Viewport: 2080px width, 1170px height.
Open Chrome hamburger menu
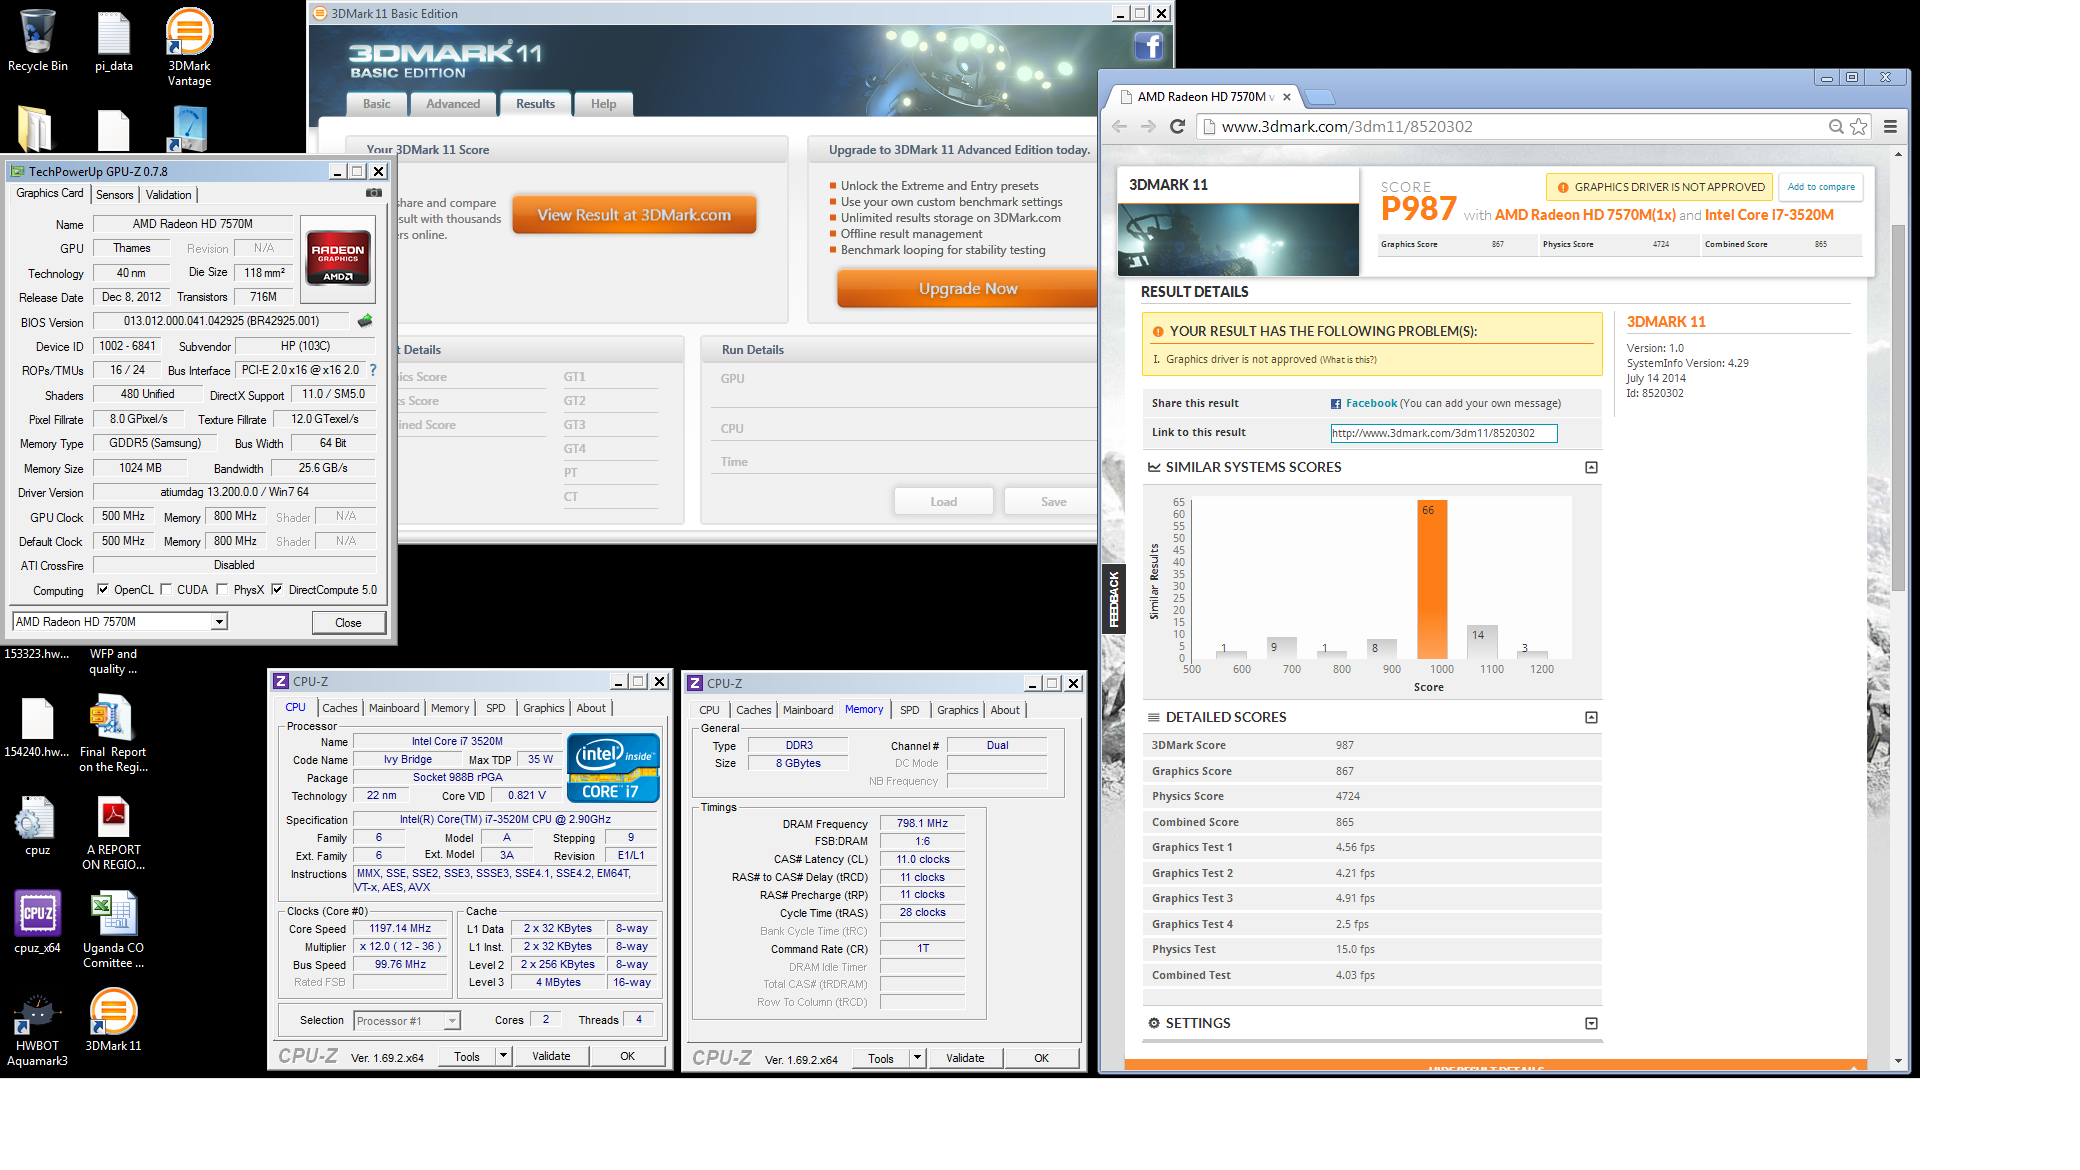coord(1890,127)
